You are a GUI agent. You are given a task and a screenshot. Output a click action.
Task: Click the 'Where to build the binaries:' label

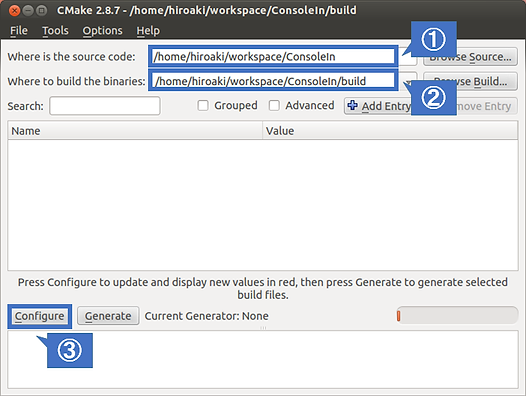76,81
